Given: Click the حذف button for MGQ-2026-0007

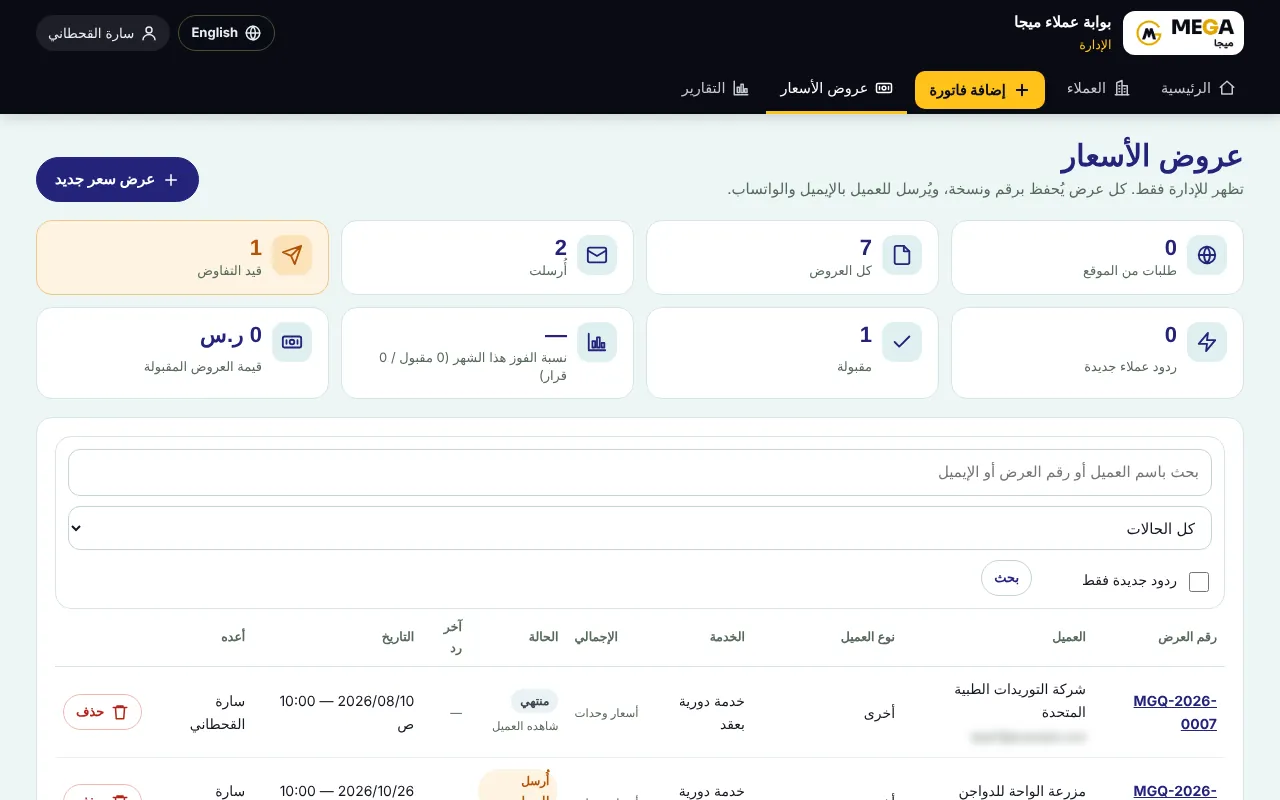Looking at the screenshot, I should tap(102, 712).
